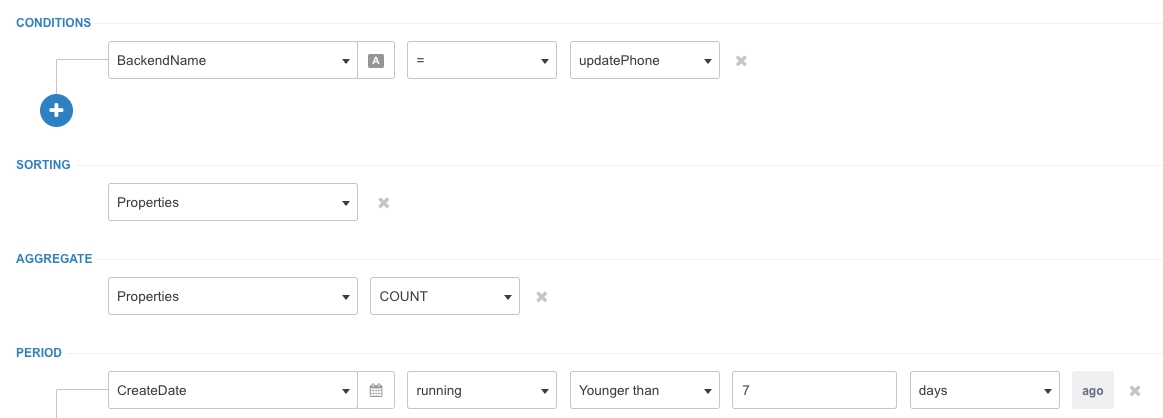The height and width of the screenshot is (418, 1163).
Task: Change the COUNT aggregate function dropdown
Action: point(444,296)
